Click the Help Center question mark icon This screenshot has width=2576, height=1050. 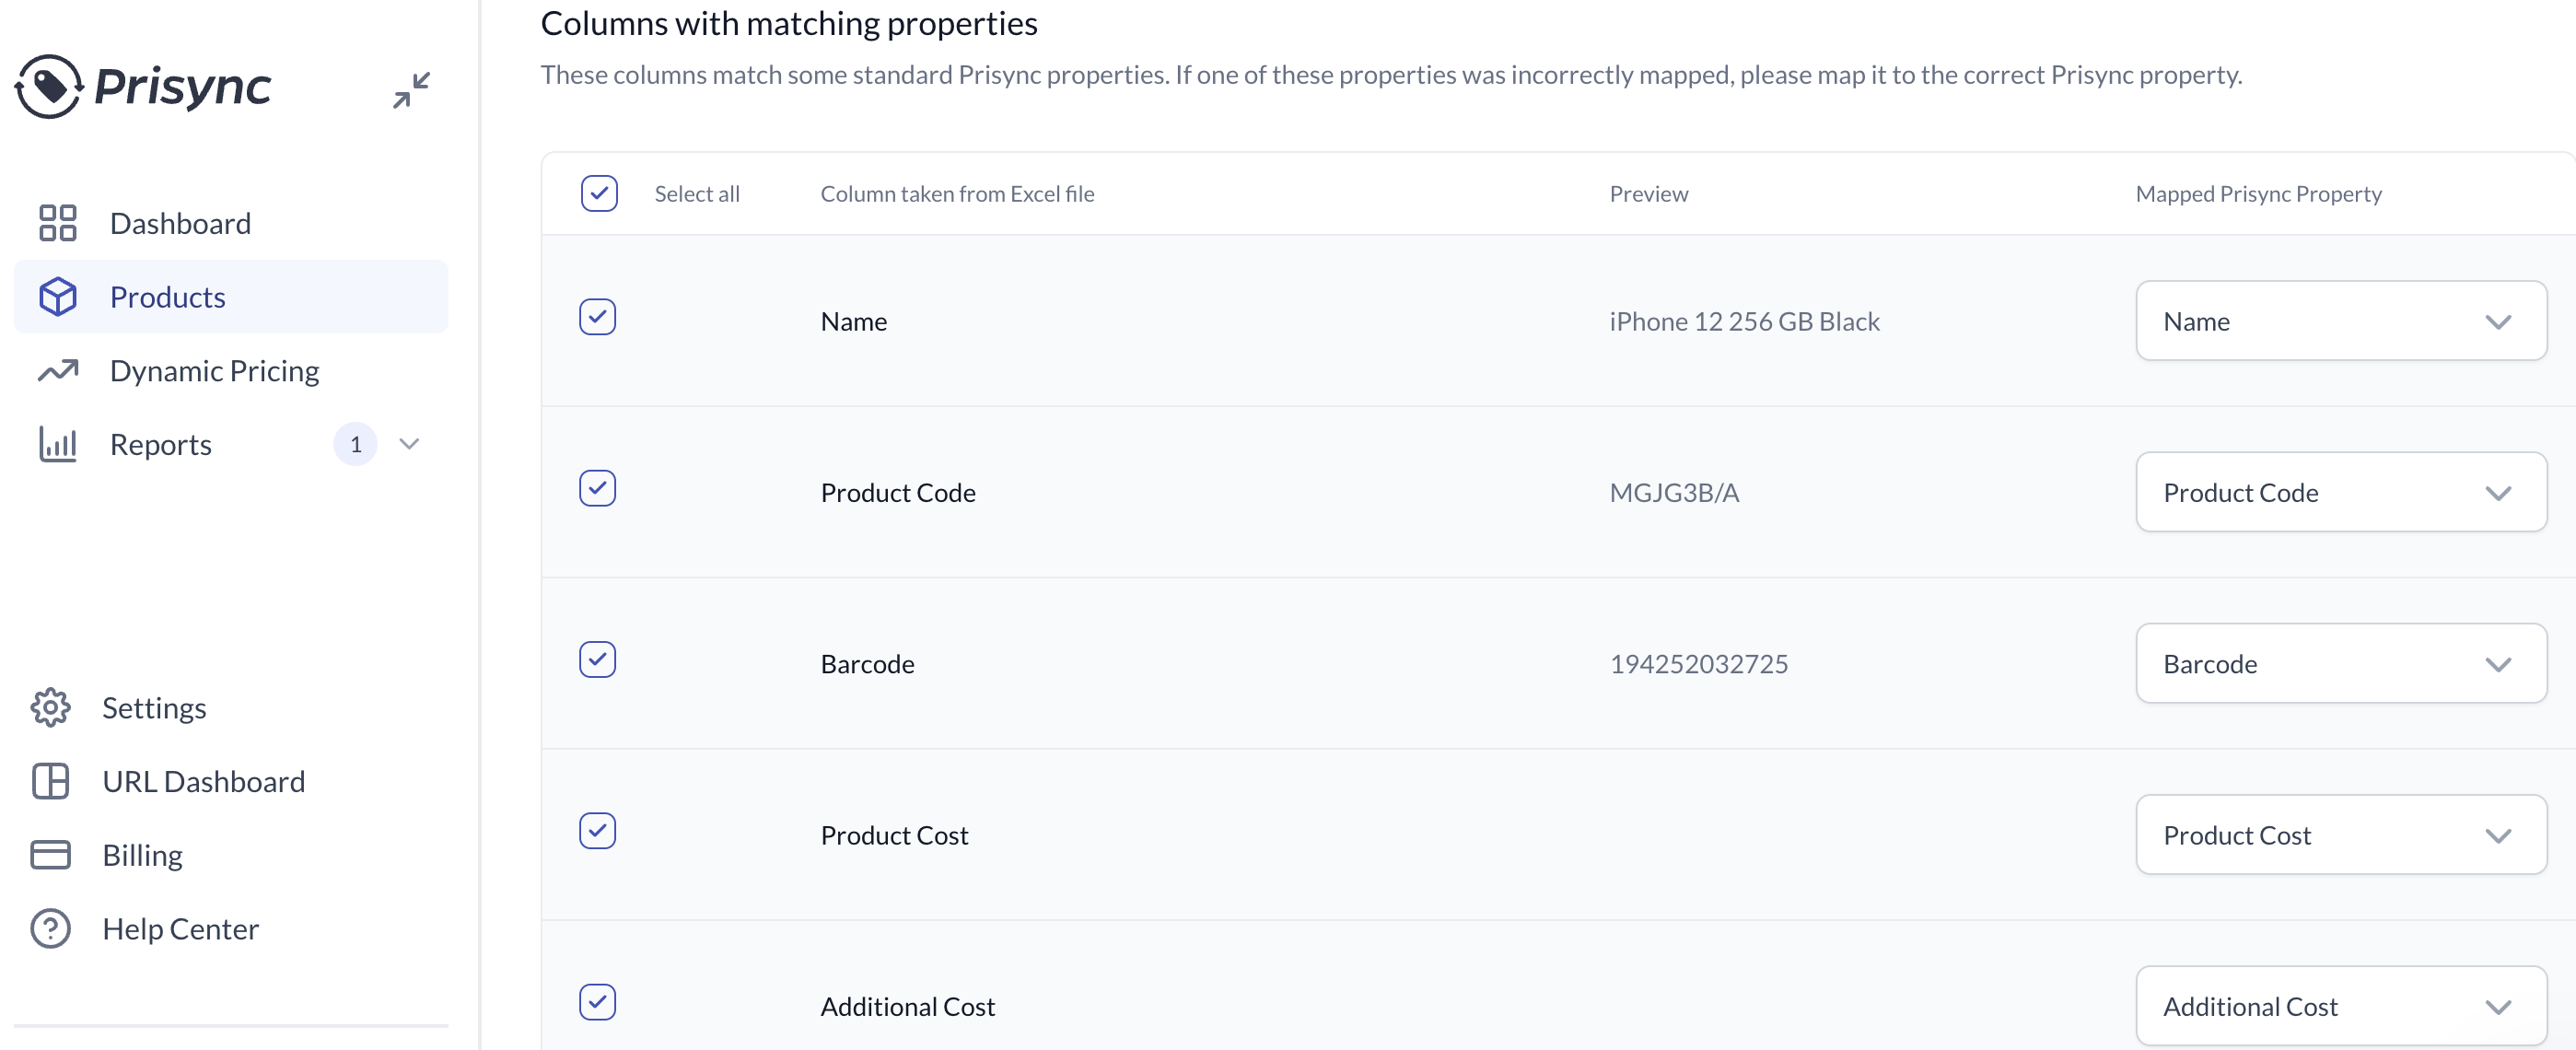pyautogui.click(x=50, y=929)
